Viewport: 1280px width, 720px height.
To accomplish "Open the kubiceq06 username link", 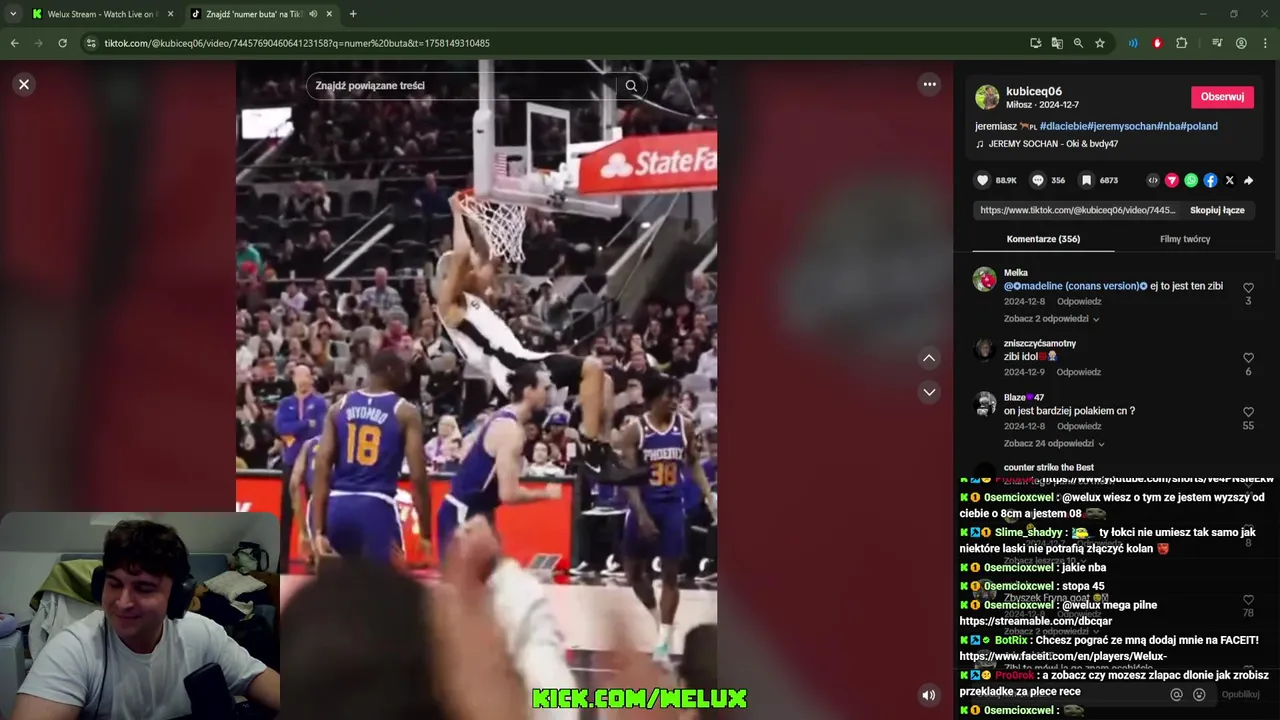I will [1034, 91].
